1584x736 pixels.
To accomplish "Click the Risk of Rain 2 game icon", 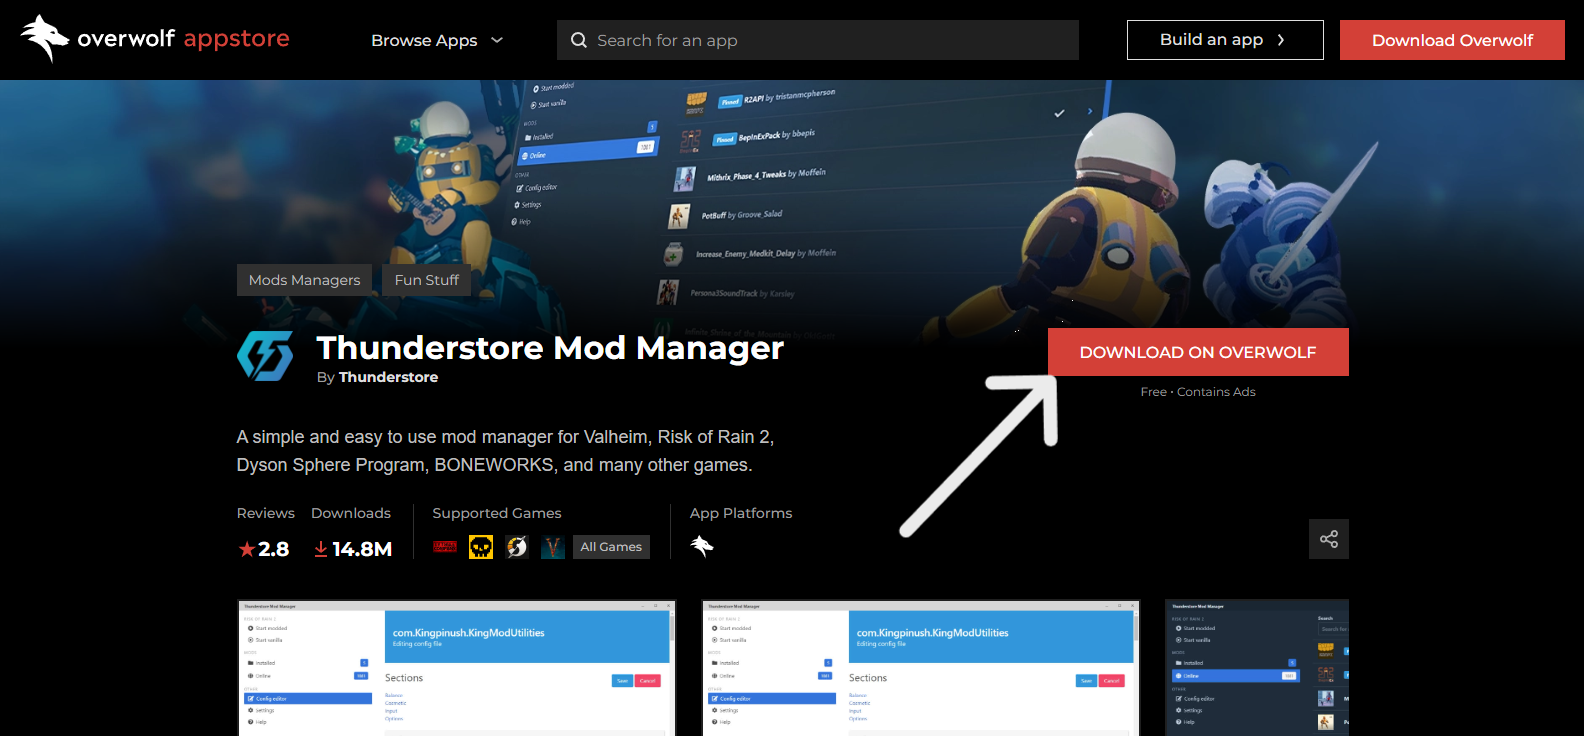I will tap(517, 547).
